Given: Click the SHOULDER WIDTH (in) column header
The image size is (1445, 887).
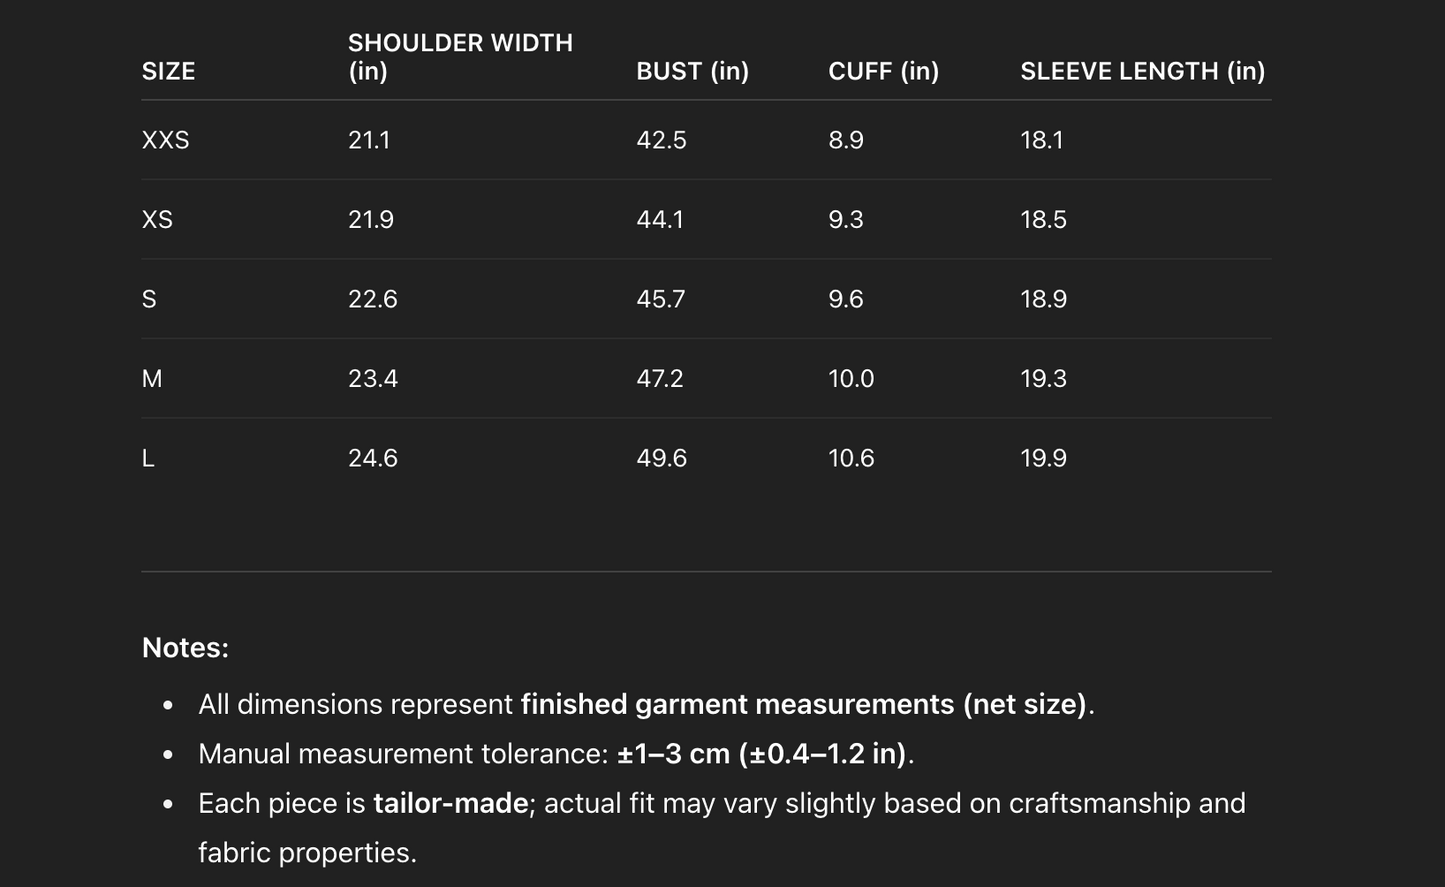Looking at the screenshot, I should coord(460,57).
